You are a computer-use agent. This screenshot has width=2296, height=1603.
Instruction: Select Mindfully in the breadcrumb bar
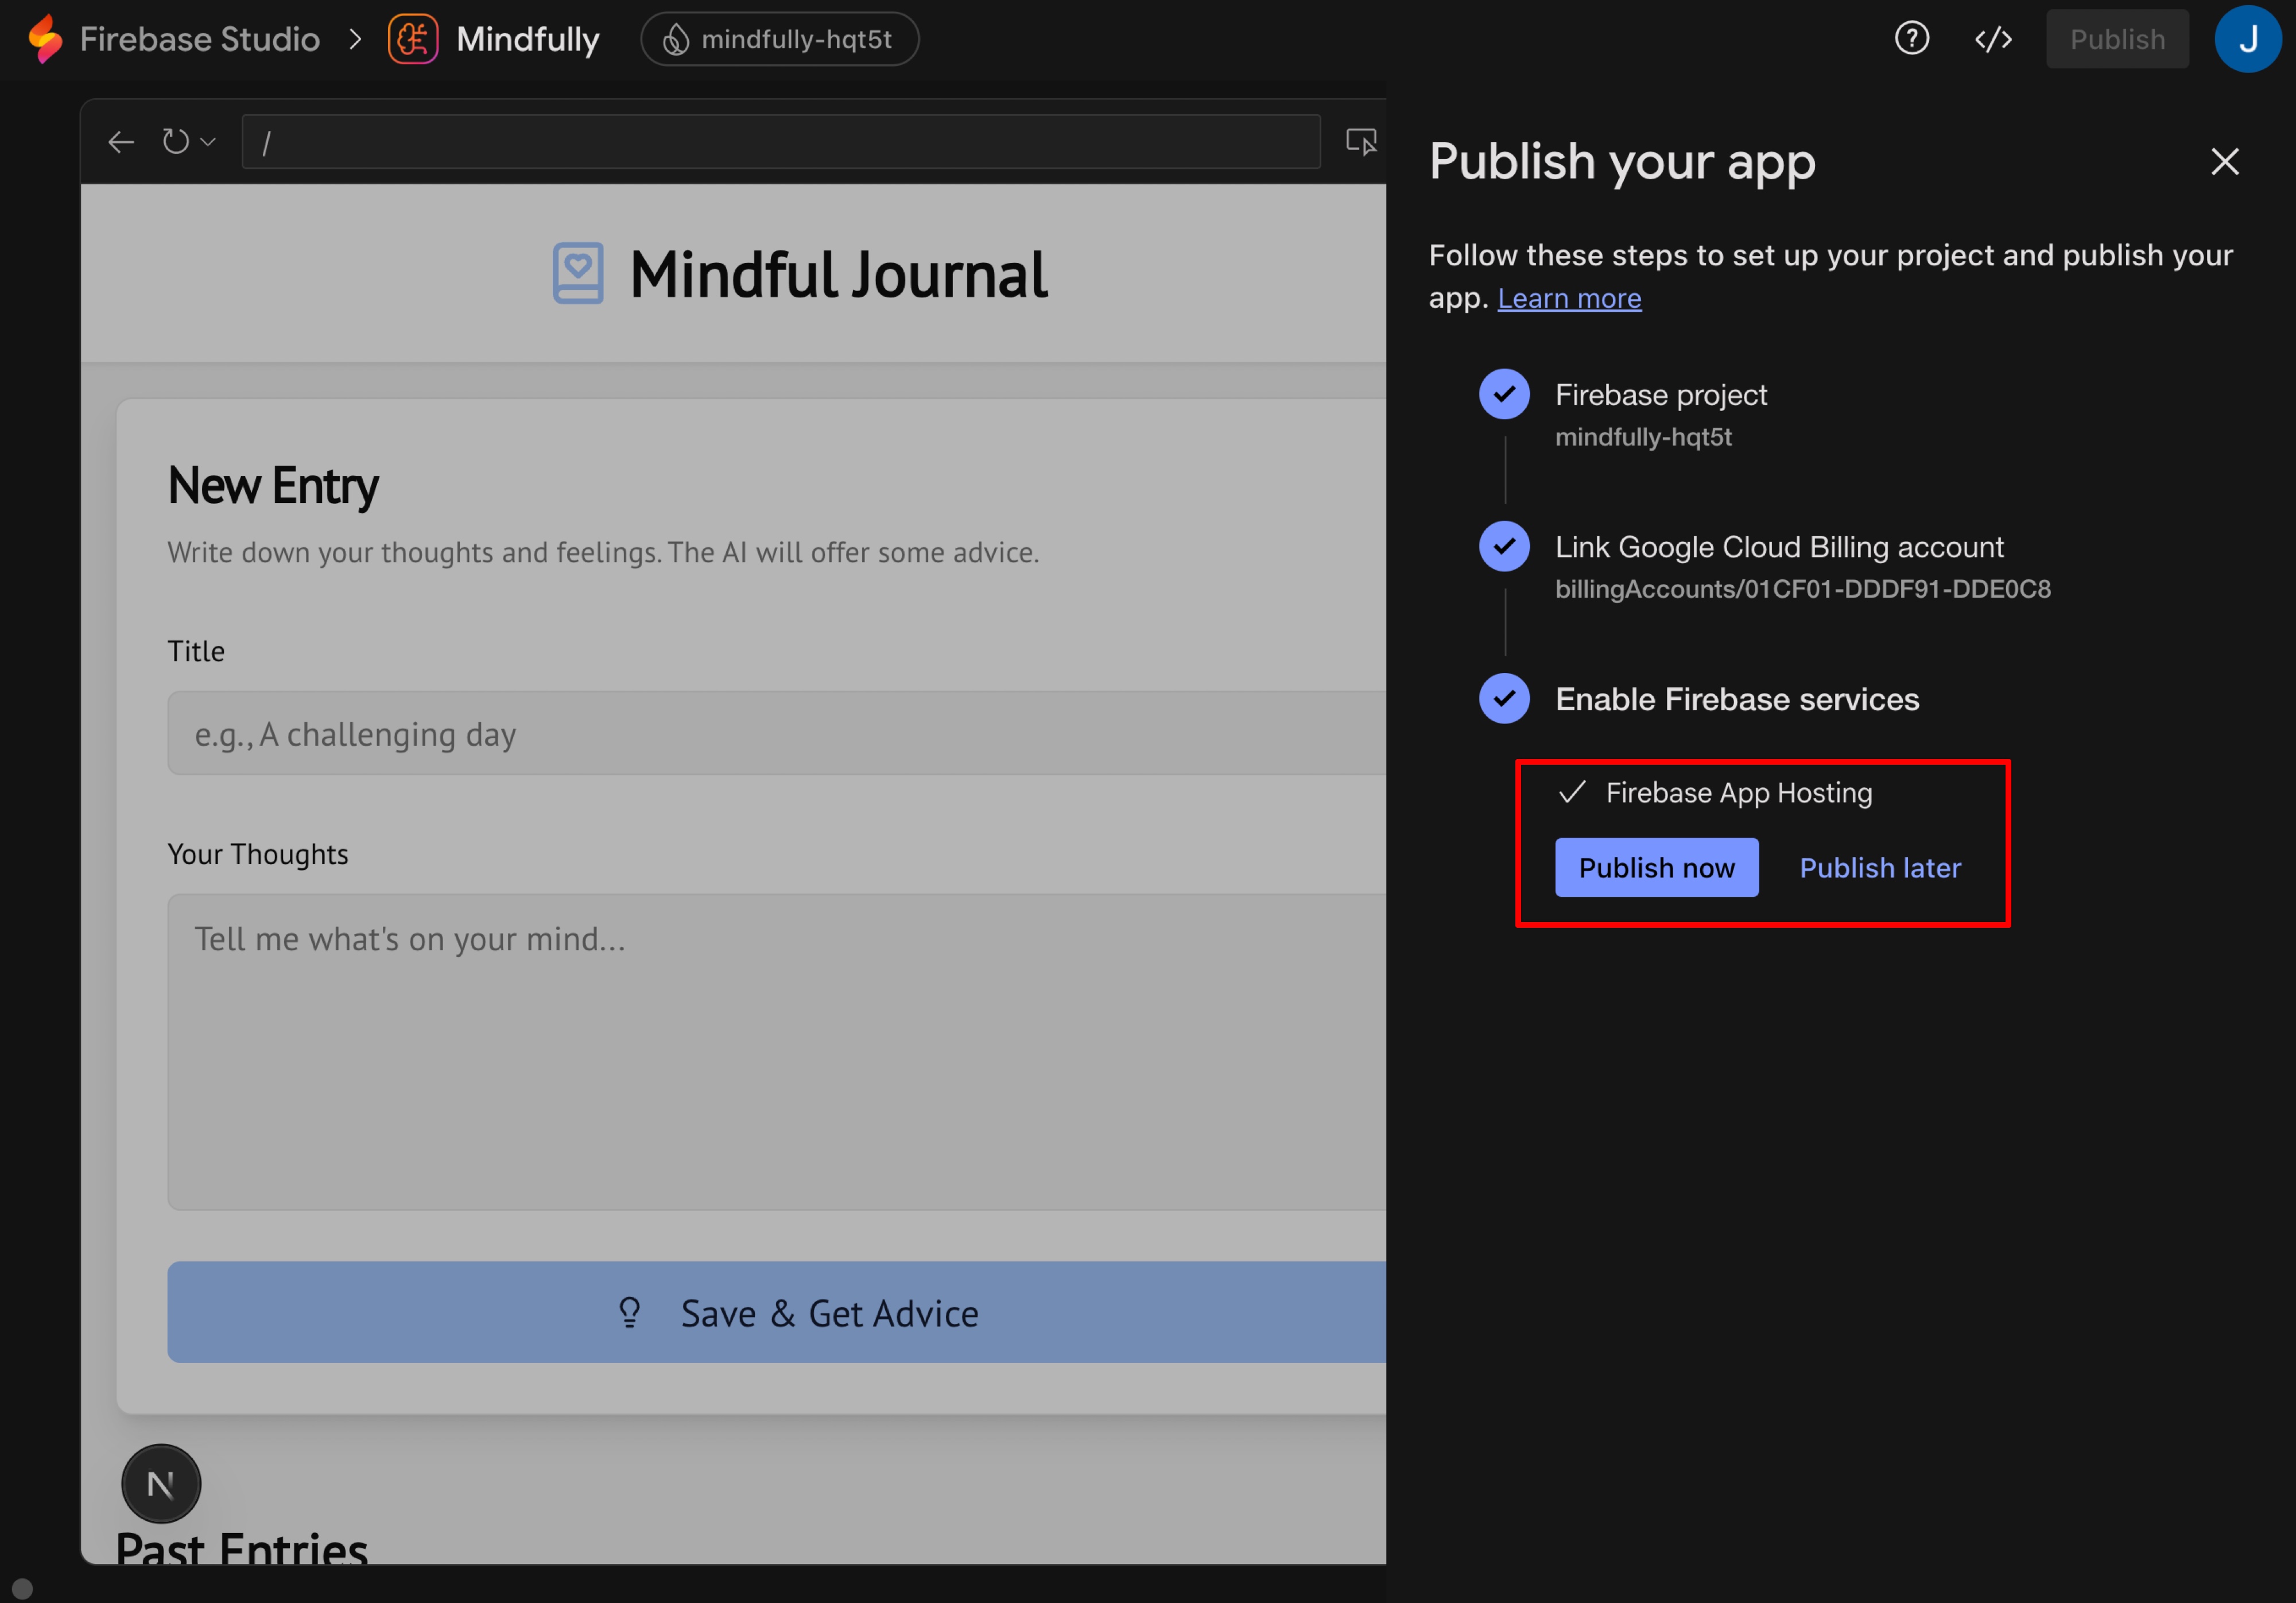pos(528,38)
